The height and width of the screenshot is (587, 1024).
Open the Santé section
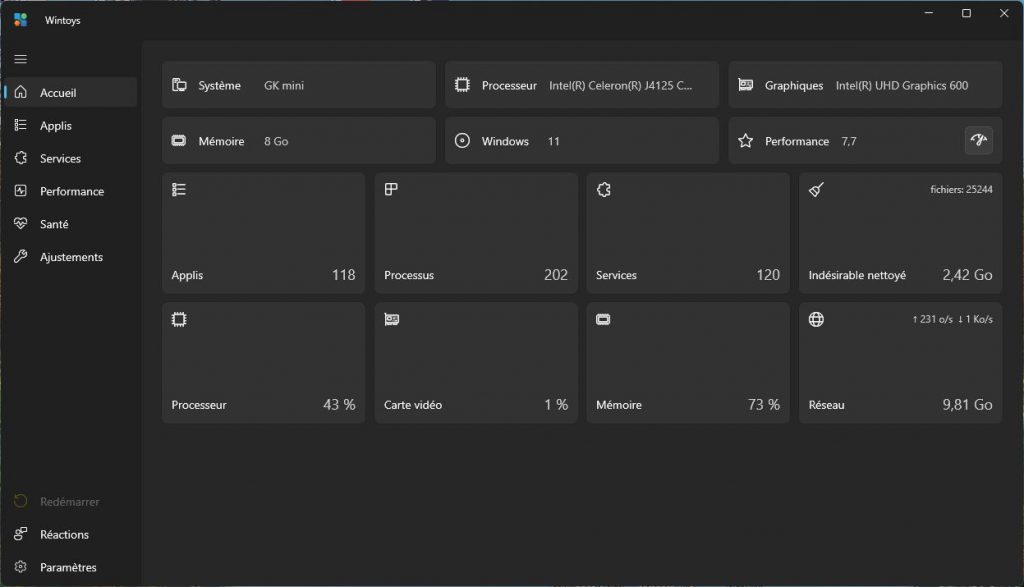point(71,224)
